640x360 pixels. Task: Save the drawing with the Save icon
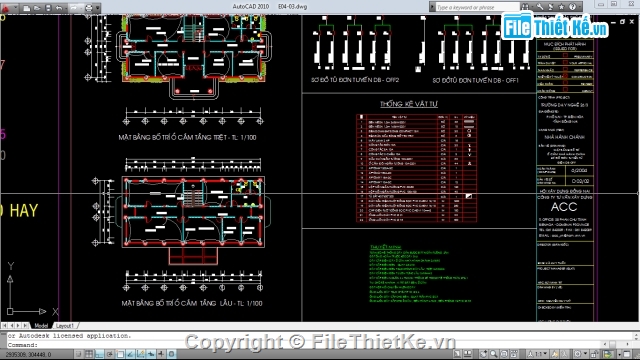48,8
